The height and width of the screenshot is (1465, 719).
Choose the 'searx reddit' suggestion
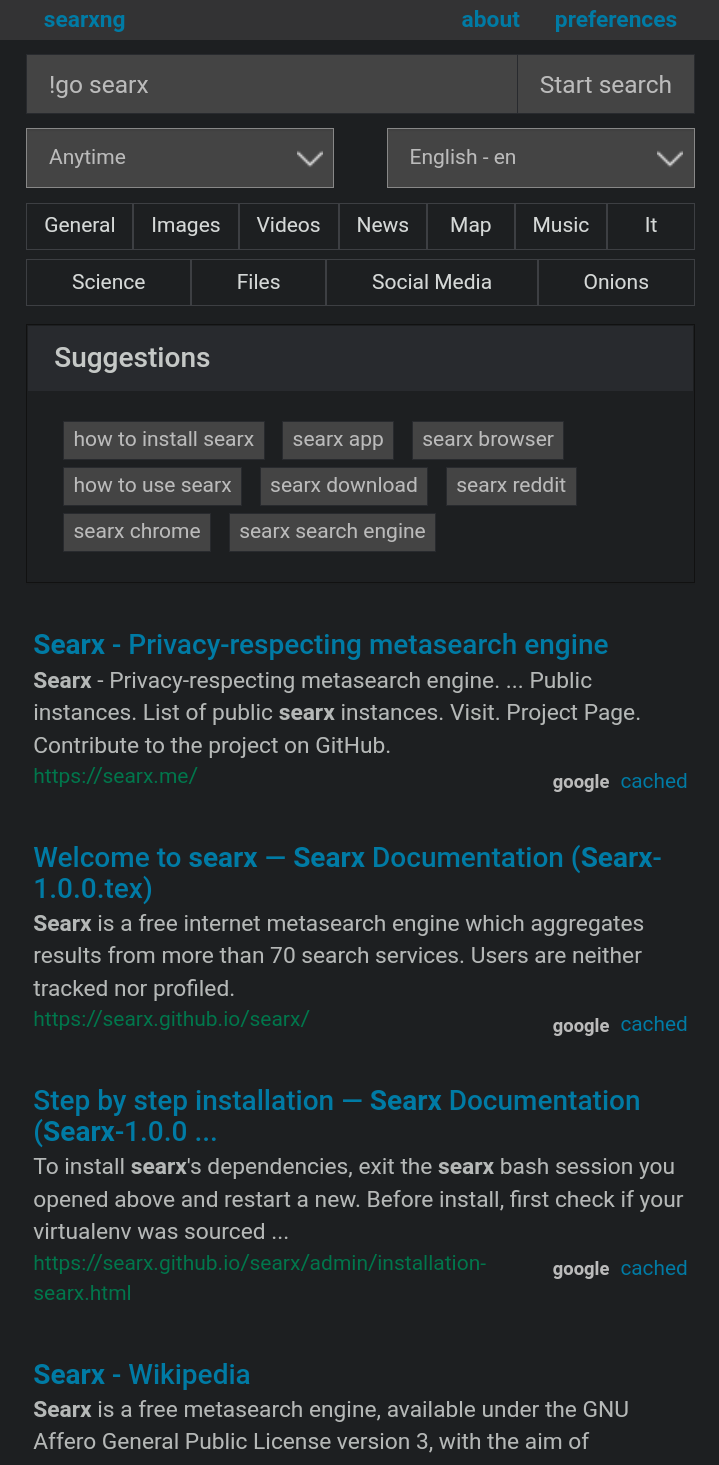[x=511, y=486]
